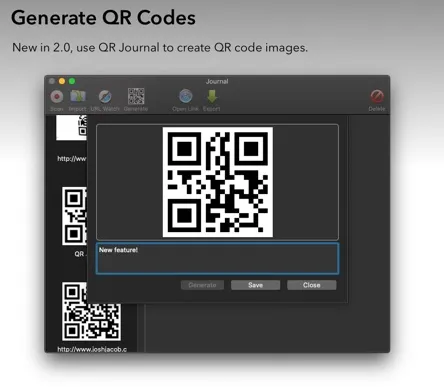Open the Import toolbar icon
444x387 pixels.
[78, 97]
